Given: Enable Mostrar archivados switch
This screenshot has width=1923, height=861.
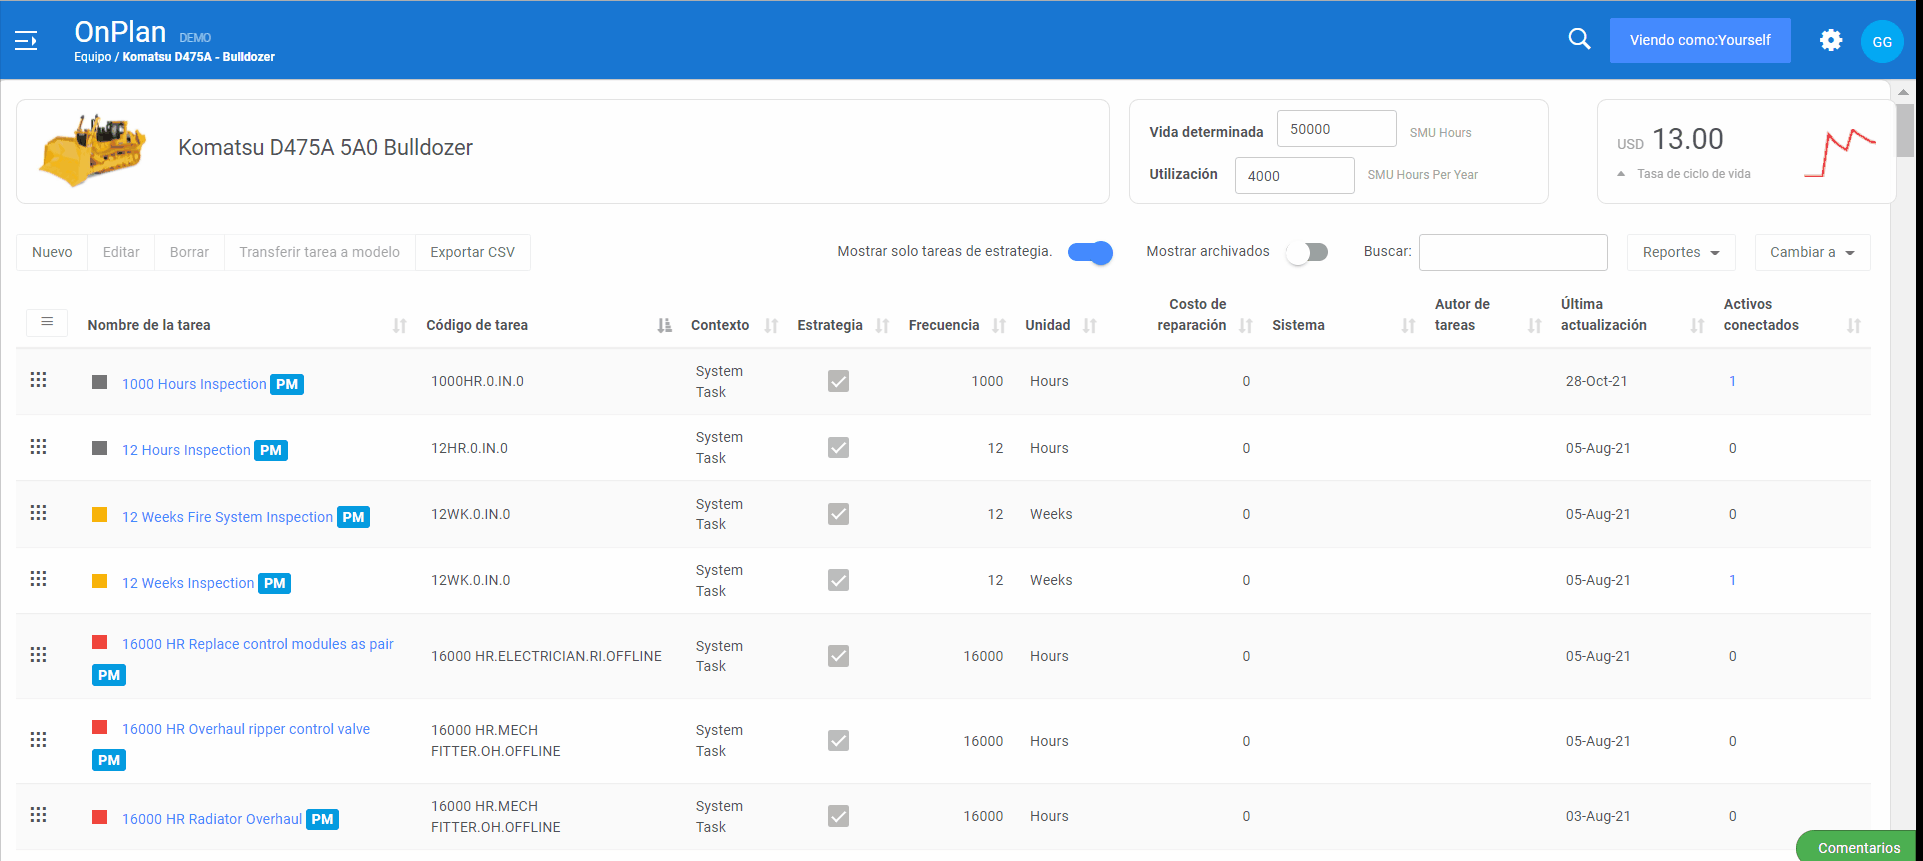Looking at the screenshot, I should click(1307, 252).
